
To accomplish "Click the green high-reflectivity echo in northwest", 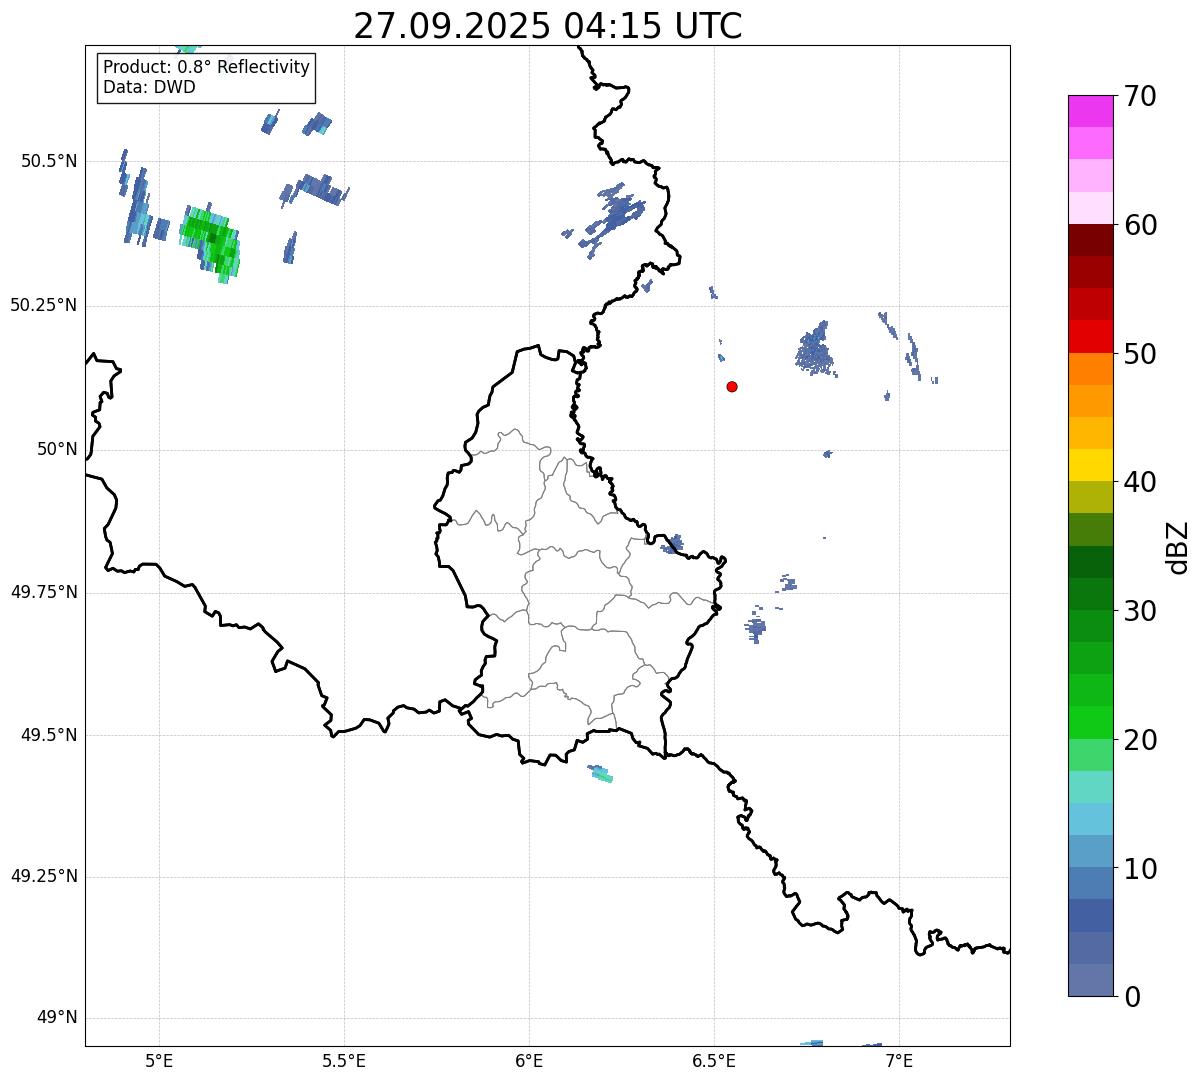I will [211, 243].
